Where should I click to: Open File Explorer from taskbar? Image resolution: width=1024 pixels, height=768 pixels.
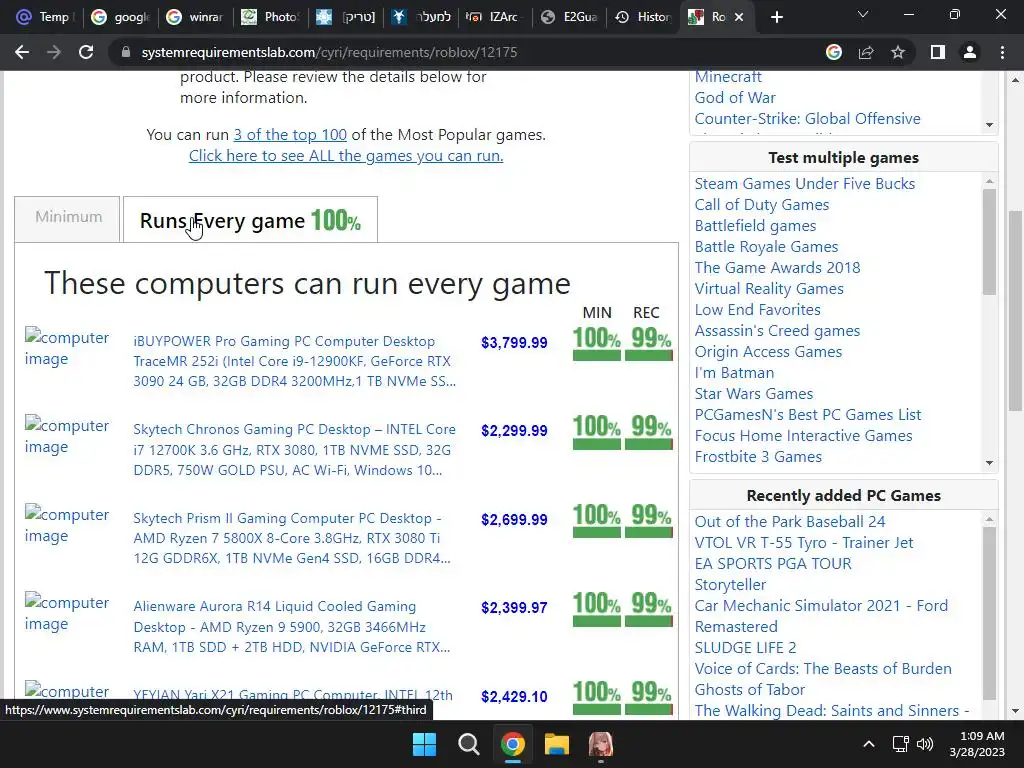(556, 744)
